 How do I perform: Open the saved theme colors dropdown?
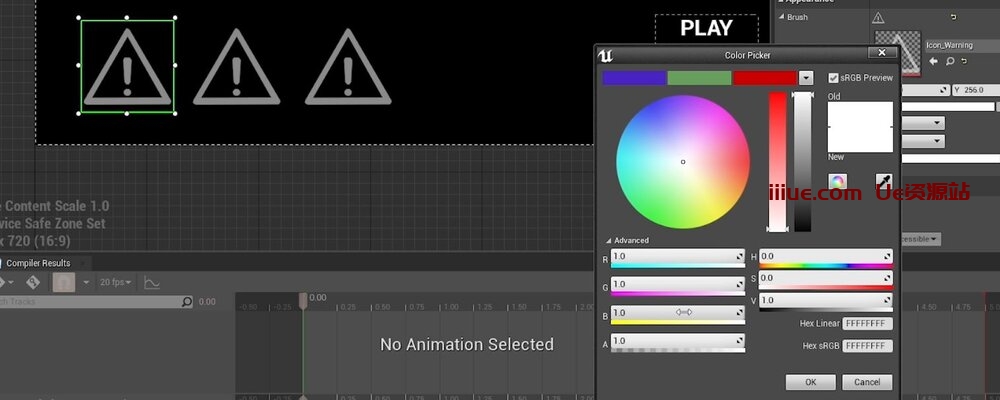[806, 77]
